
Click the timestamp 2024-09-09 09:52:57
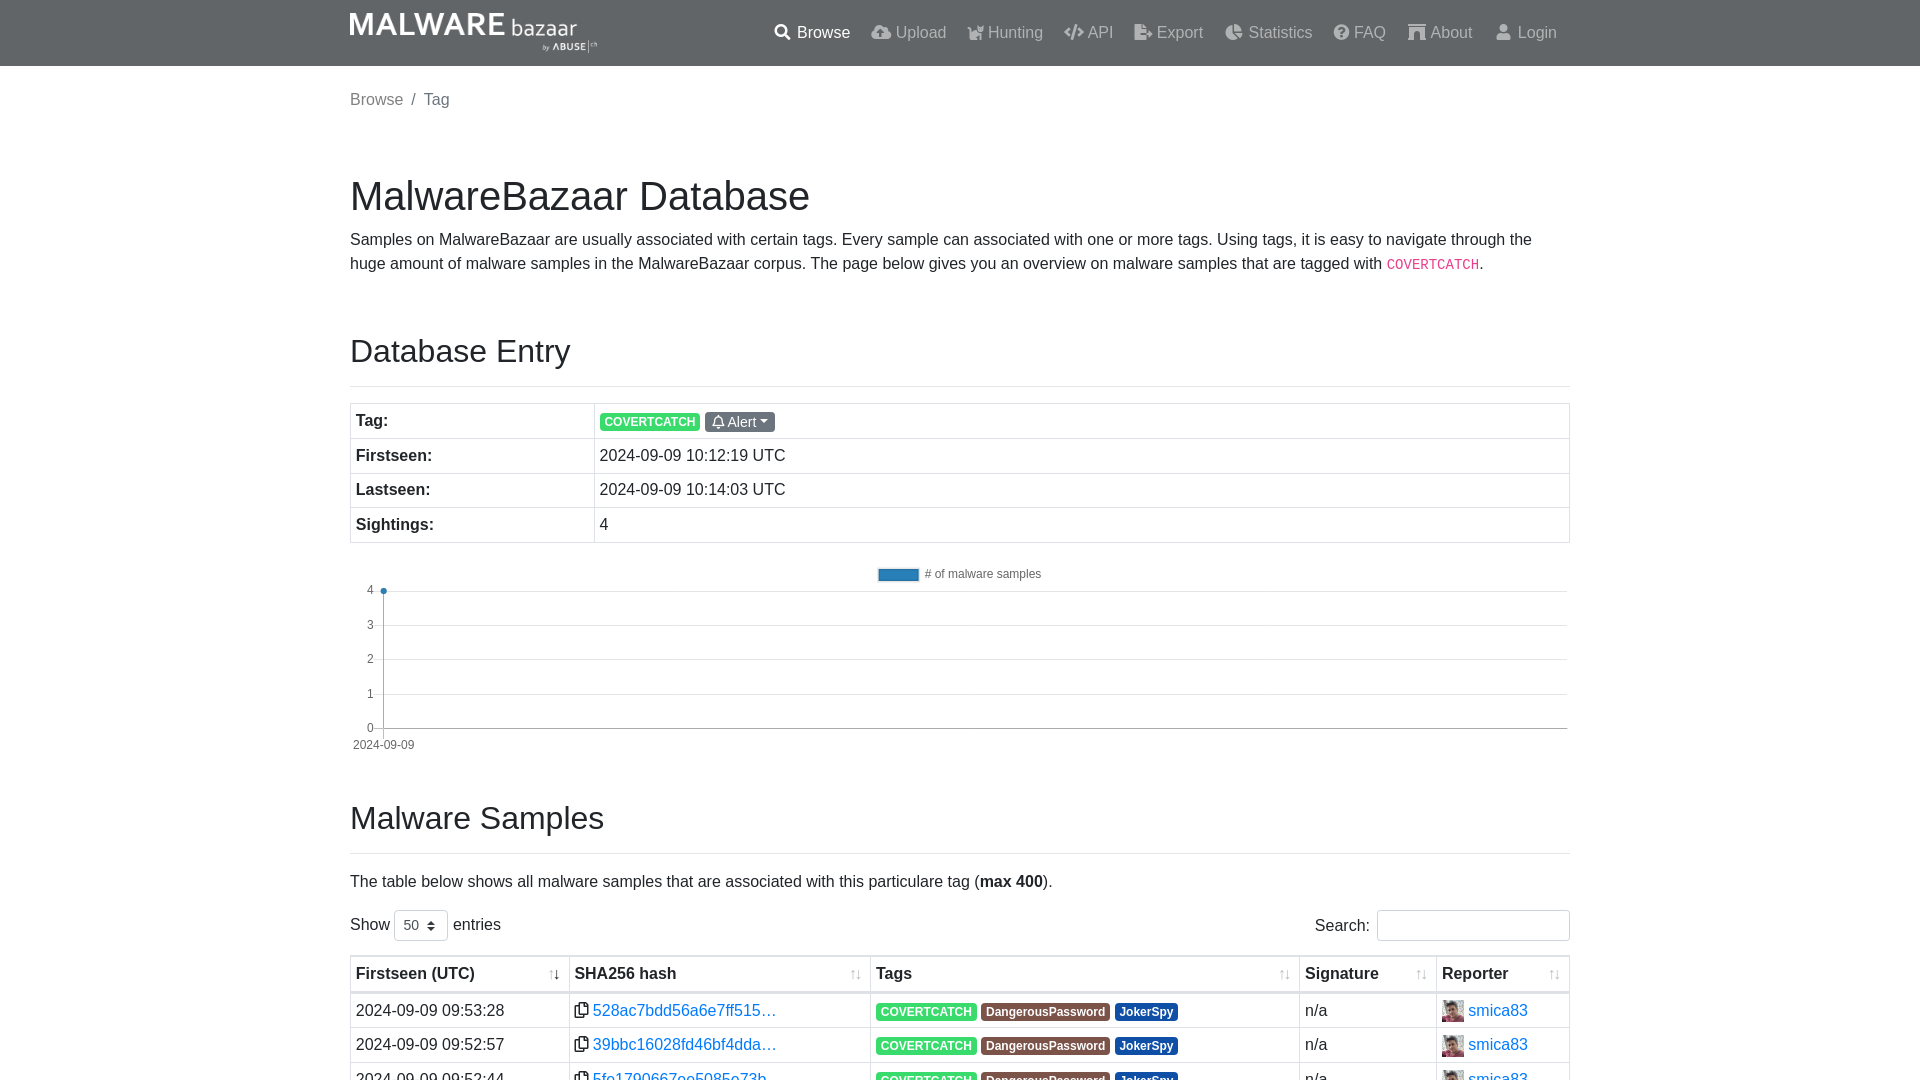tap(430, 1045)
